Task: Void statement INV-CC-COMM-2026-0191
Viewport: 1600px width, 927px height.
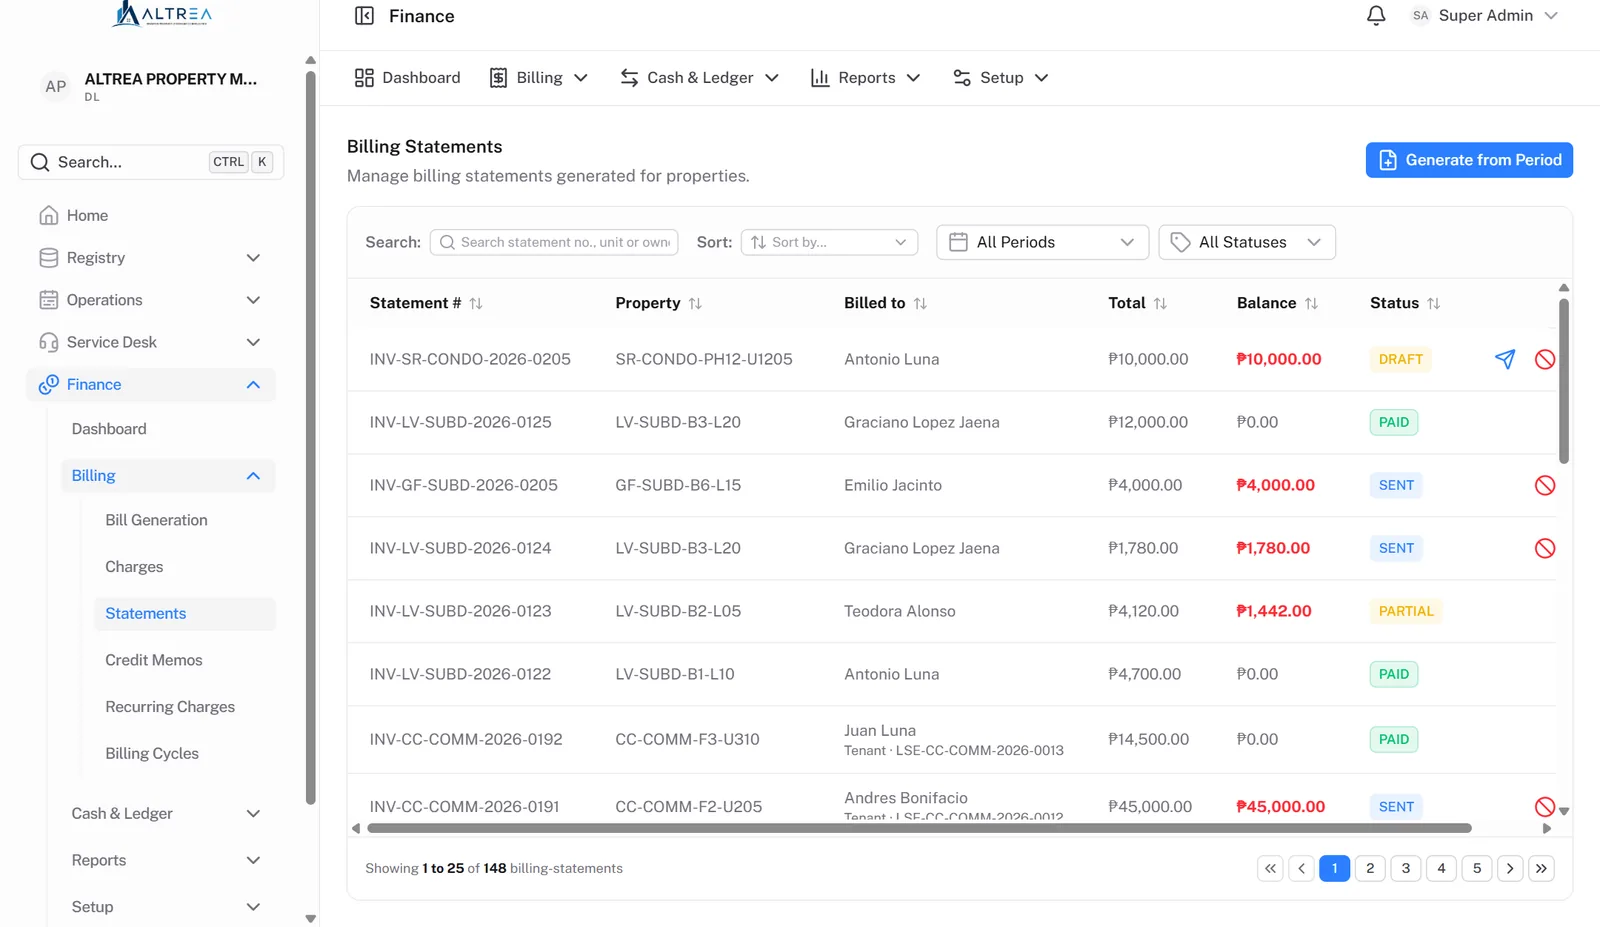Action: click(1545, 806)
